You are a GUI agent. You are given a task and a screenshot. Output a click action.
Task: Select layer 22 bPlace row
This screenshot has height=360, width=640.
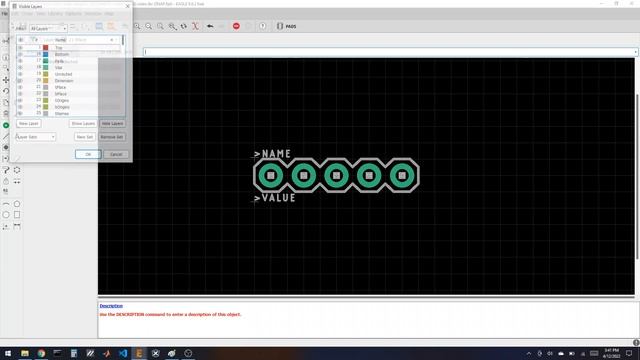pyautogui.click(x=69, y=93)
